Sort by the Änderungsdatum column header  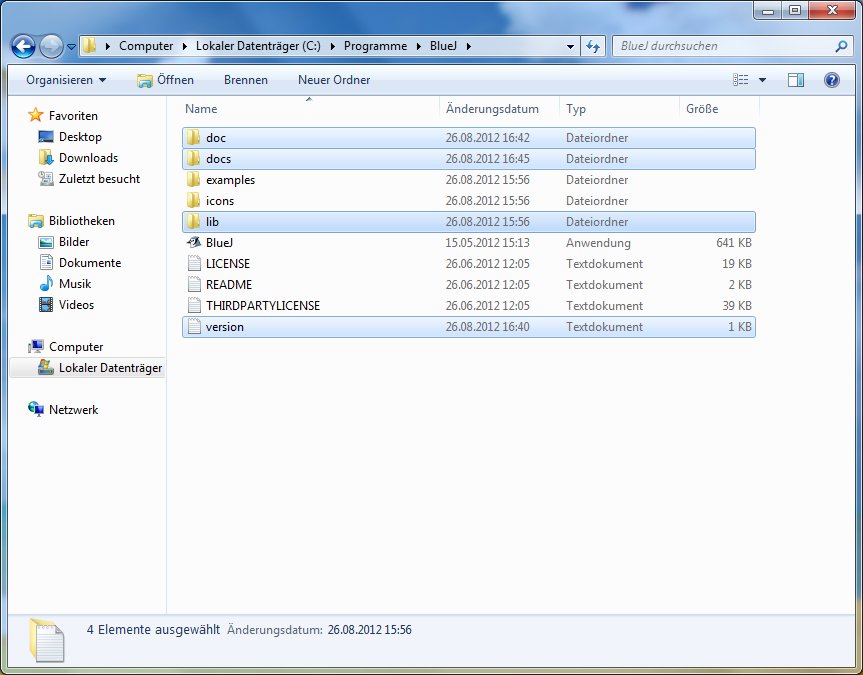coord(492,109)
